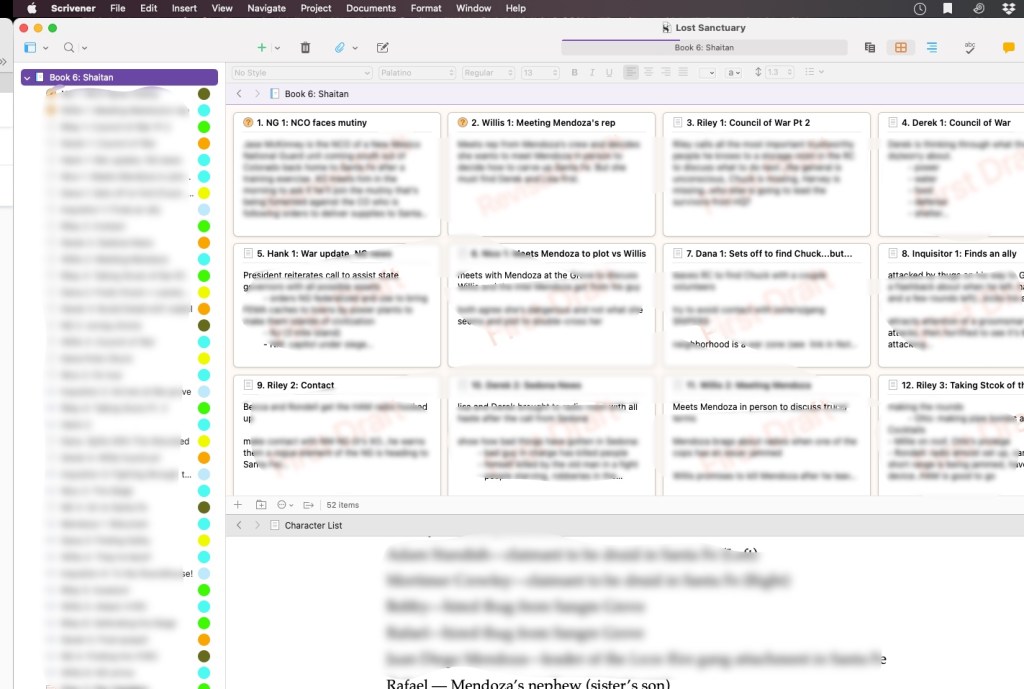
Task: Collapse the Book 6: Shaitan folder
Action: pos(27,77)
